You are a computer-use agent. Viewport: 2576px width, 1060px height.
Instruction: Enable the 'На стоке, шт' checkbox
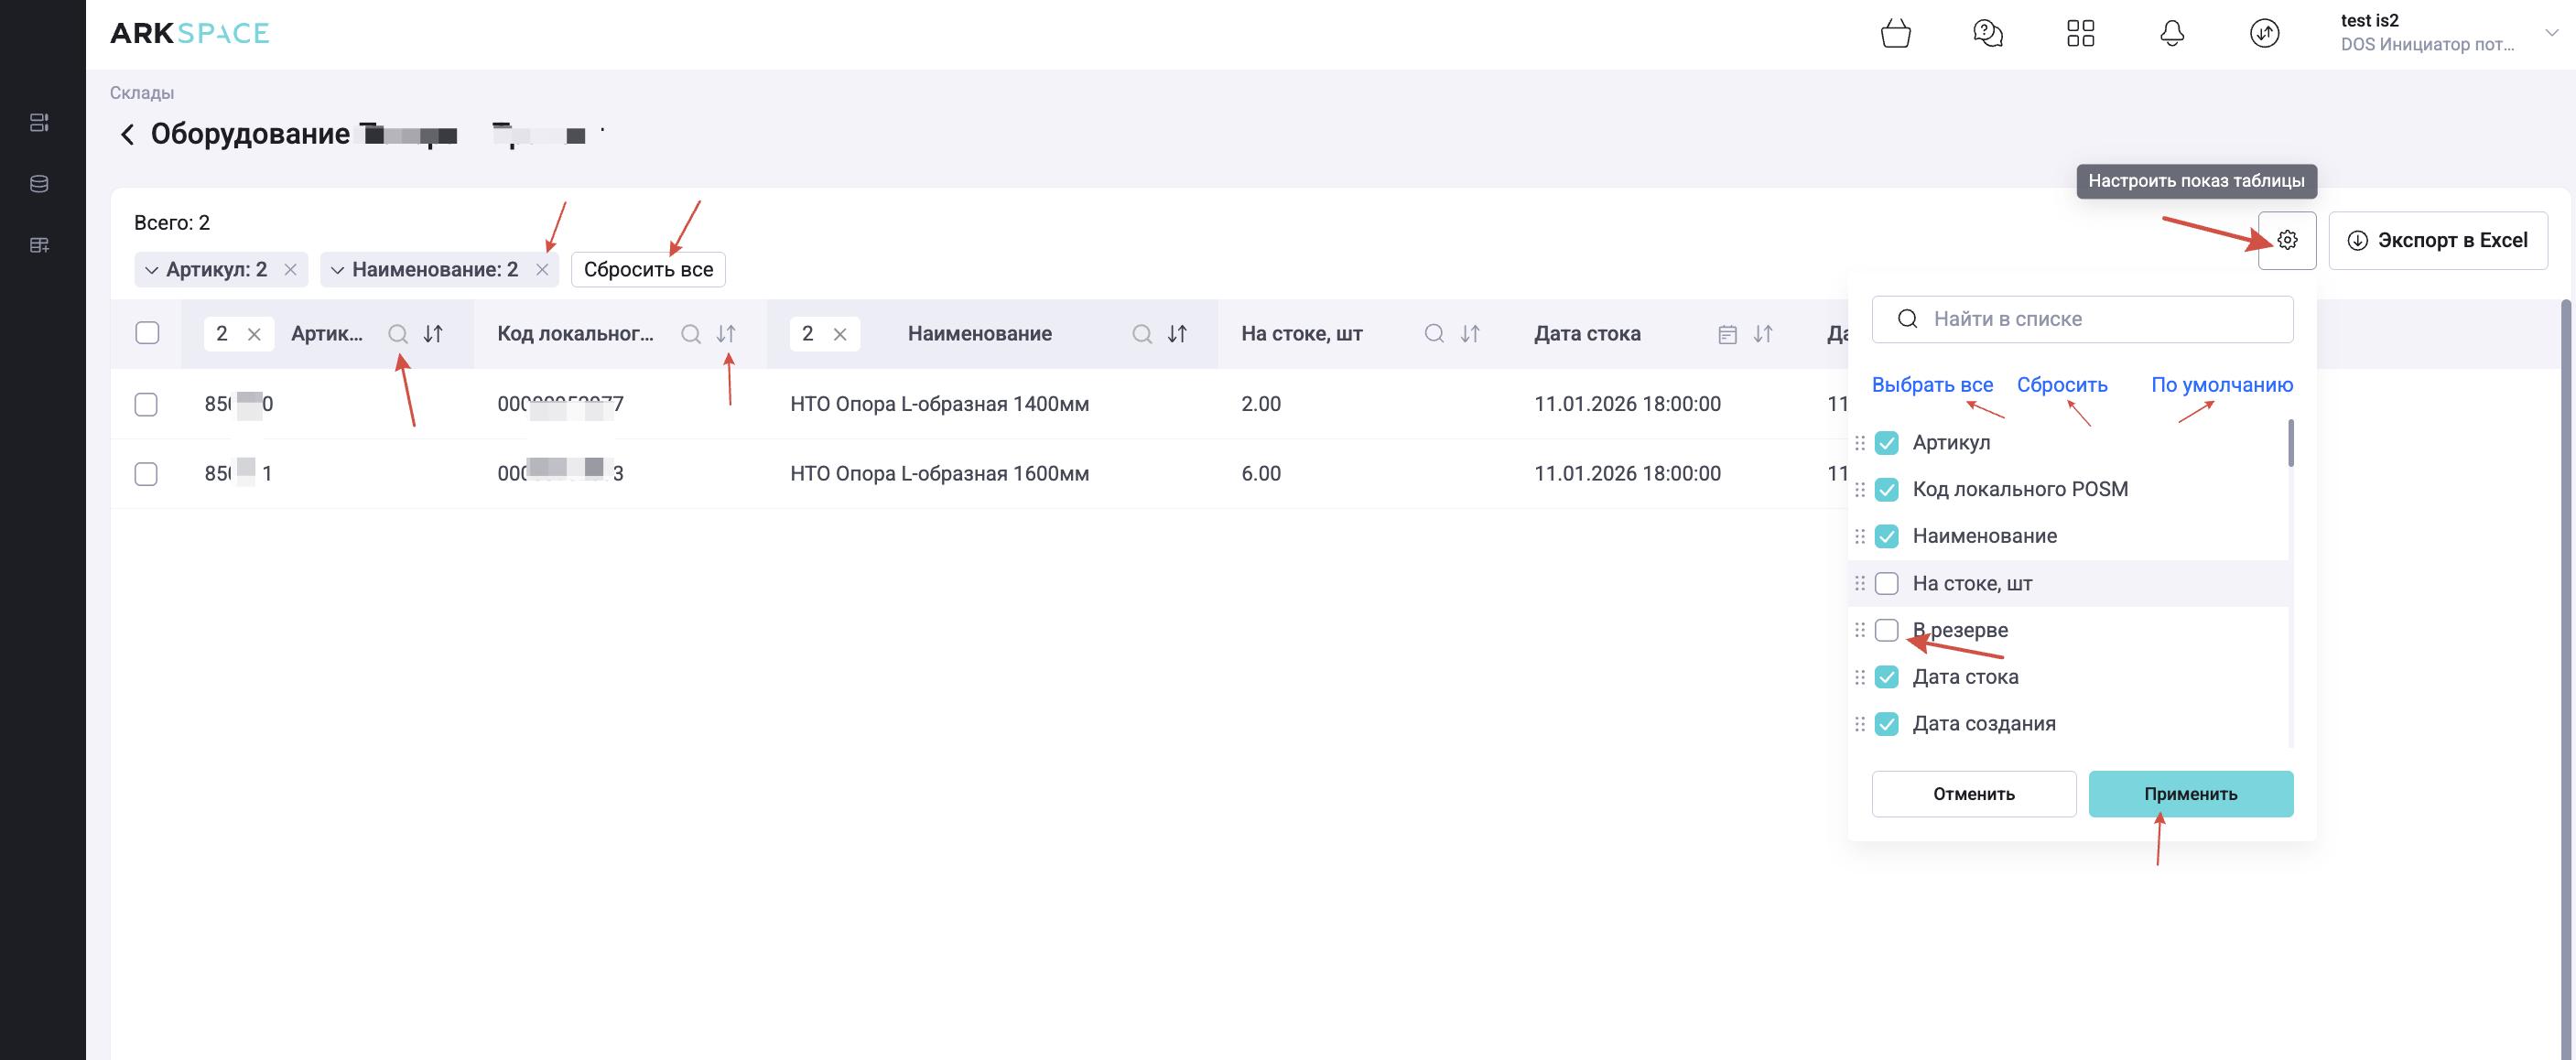coord(1886,583)
